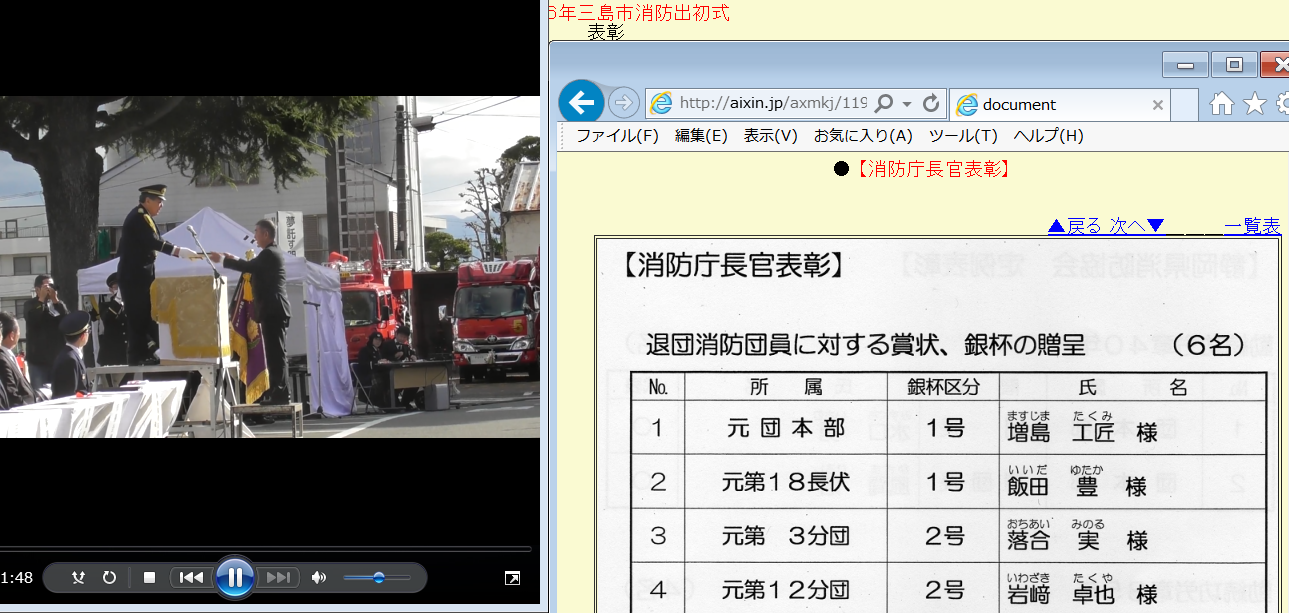Open the ファイル(F) menu
The height and width of the screenshot is (613, 1289).
point(617,136)
